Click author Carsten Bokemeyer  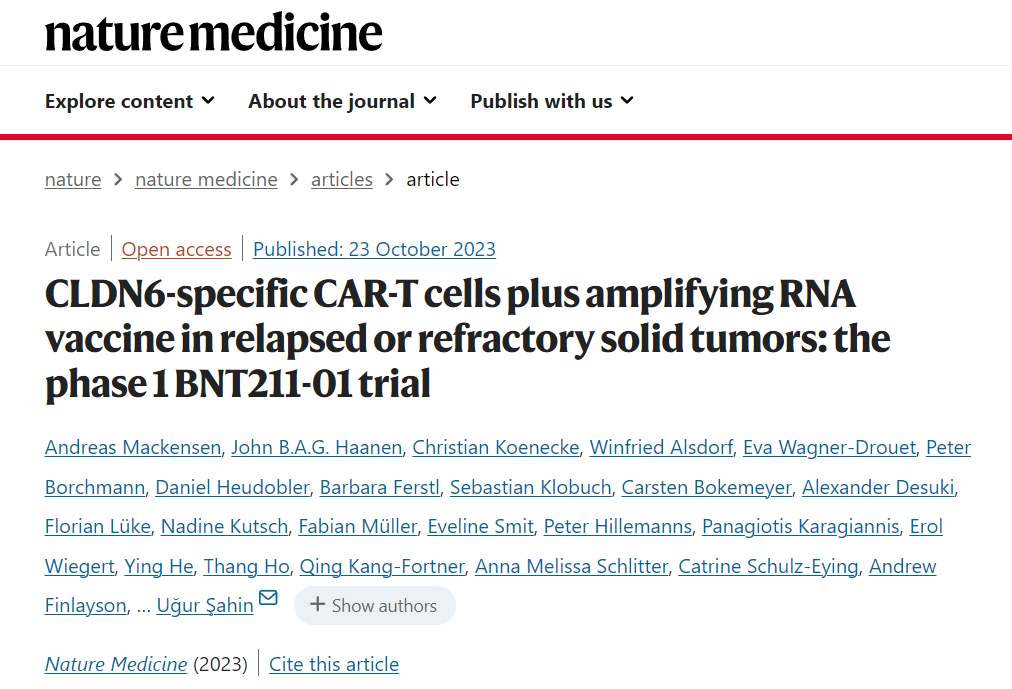click(x=706, y=487)
